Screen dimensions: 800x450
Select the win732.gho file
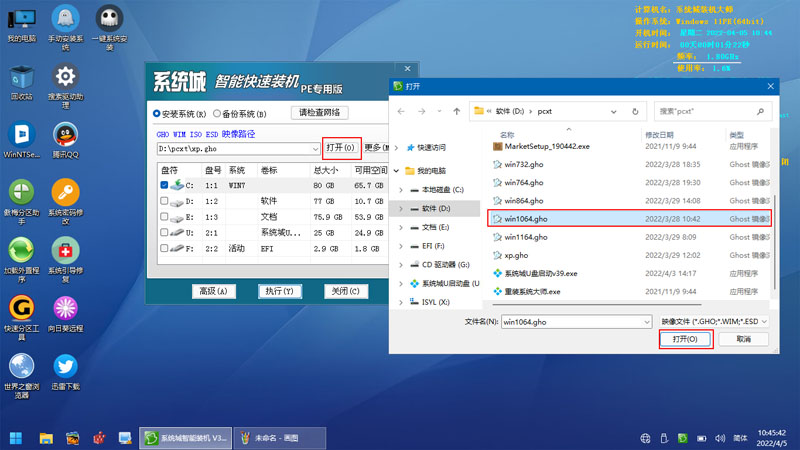pos(523,164)
